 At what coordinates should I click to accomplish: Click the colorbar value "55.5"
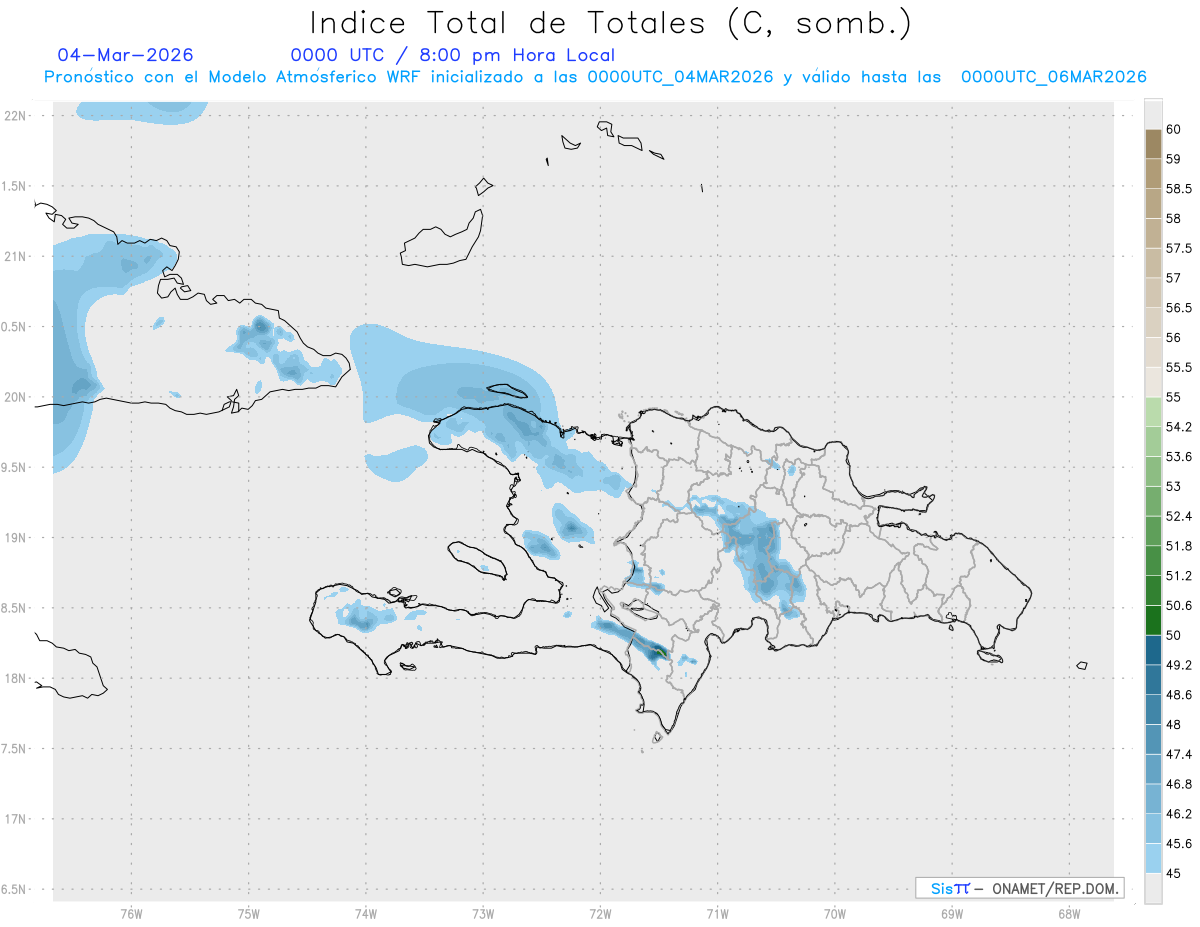tap(1178, 367)
